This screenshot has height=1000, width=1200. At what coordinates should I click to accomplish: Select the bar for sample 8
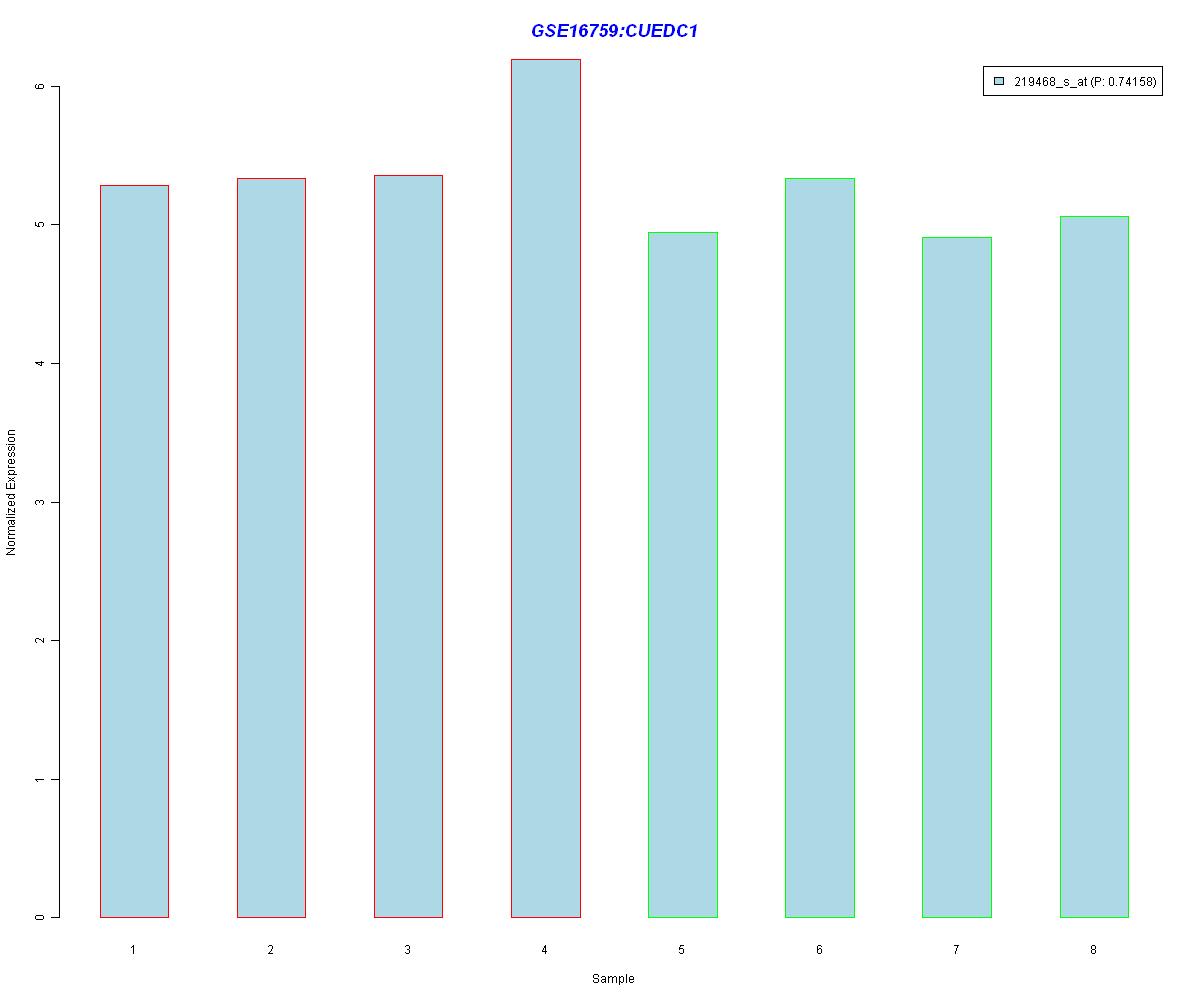point(1094,567)
